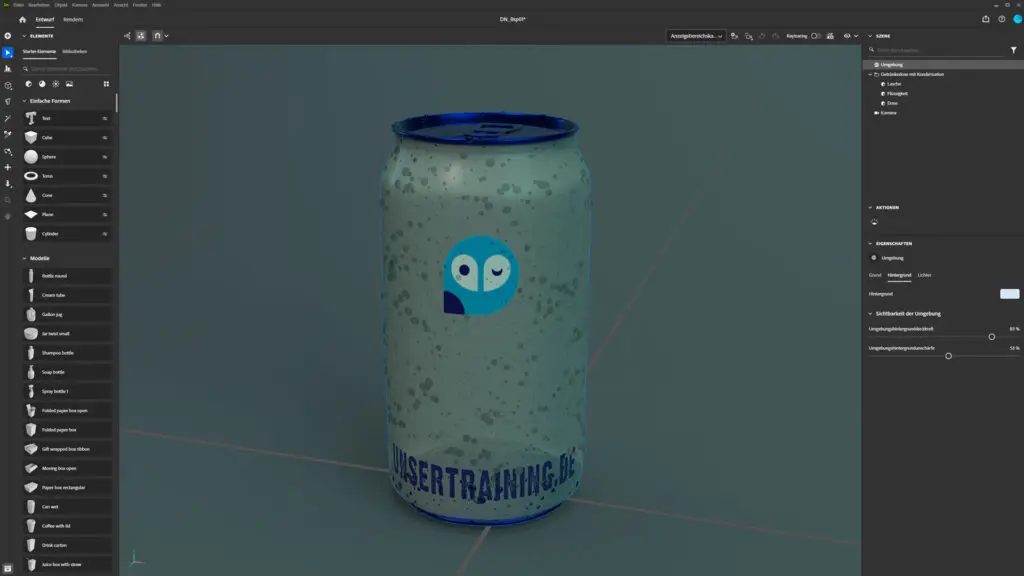The width and height of the screenshot is (1024, 576).
Task: Collapse the Aktionen section
Action: (870, 208)
